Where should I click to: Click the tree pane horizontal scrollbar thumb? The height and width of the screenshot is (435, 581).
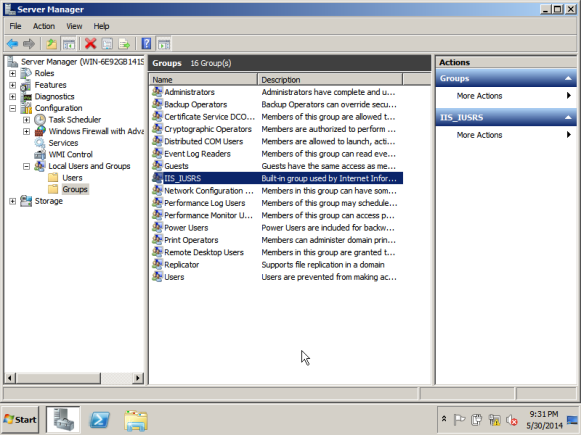(58, 378)
